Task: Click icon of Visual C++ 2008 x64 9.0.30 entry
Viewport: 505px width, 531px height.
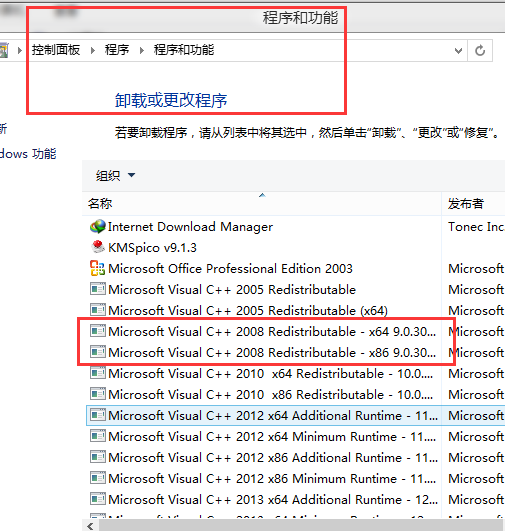Action: coord(98,331)
